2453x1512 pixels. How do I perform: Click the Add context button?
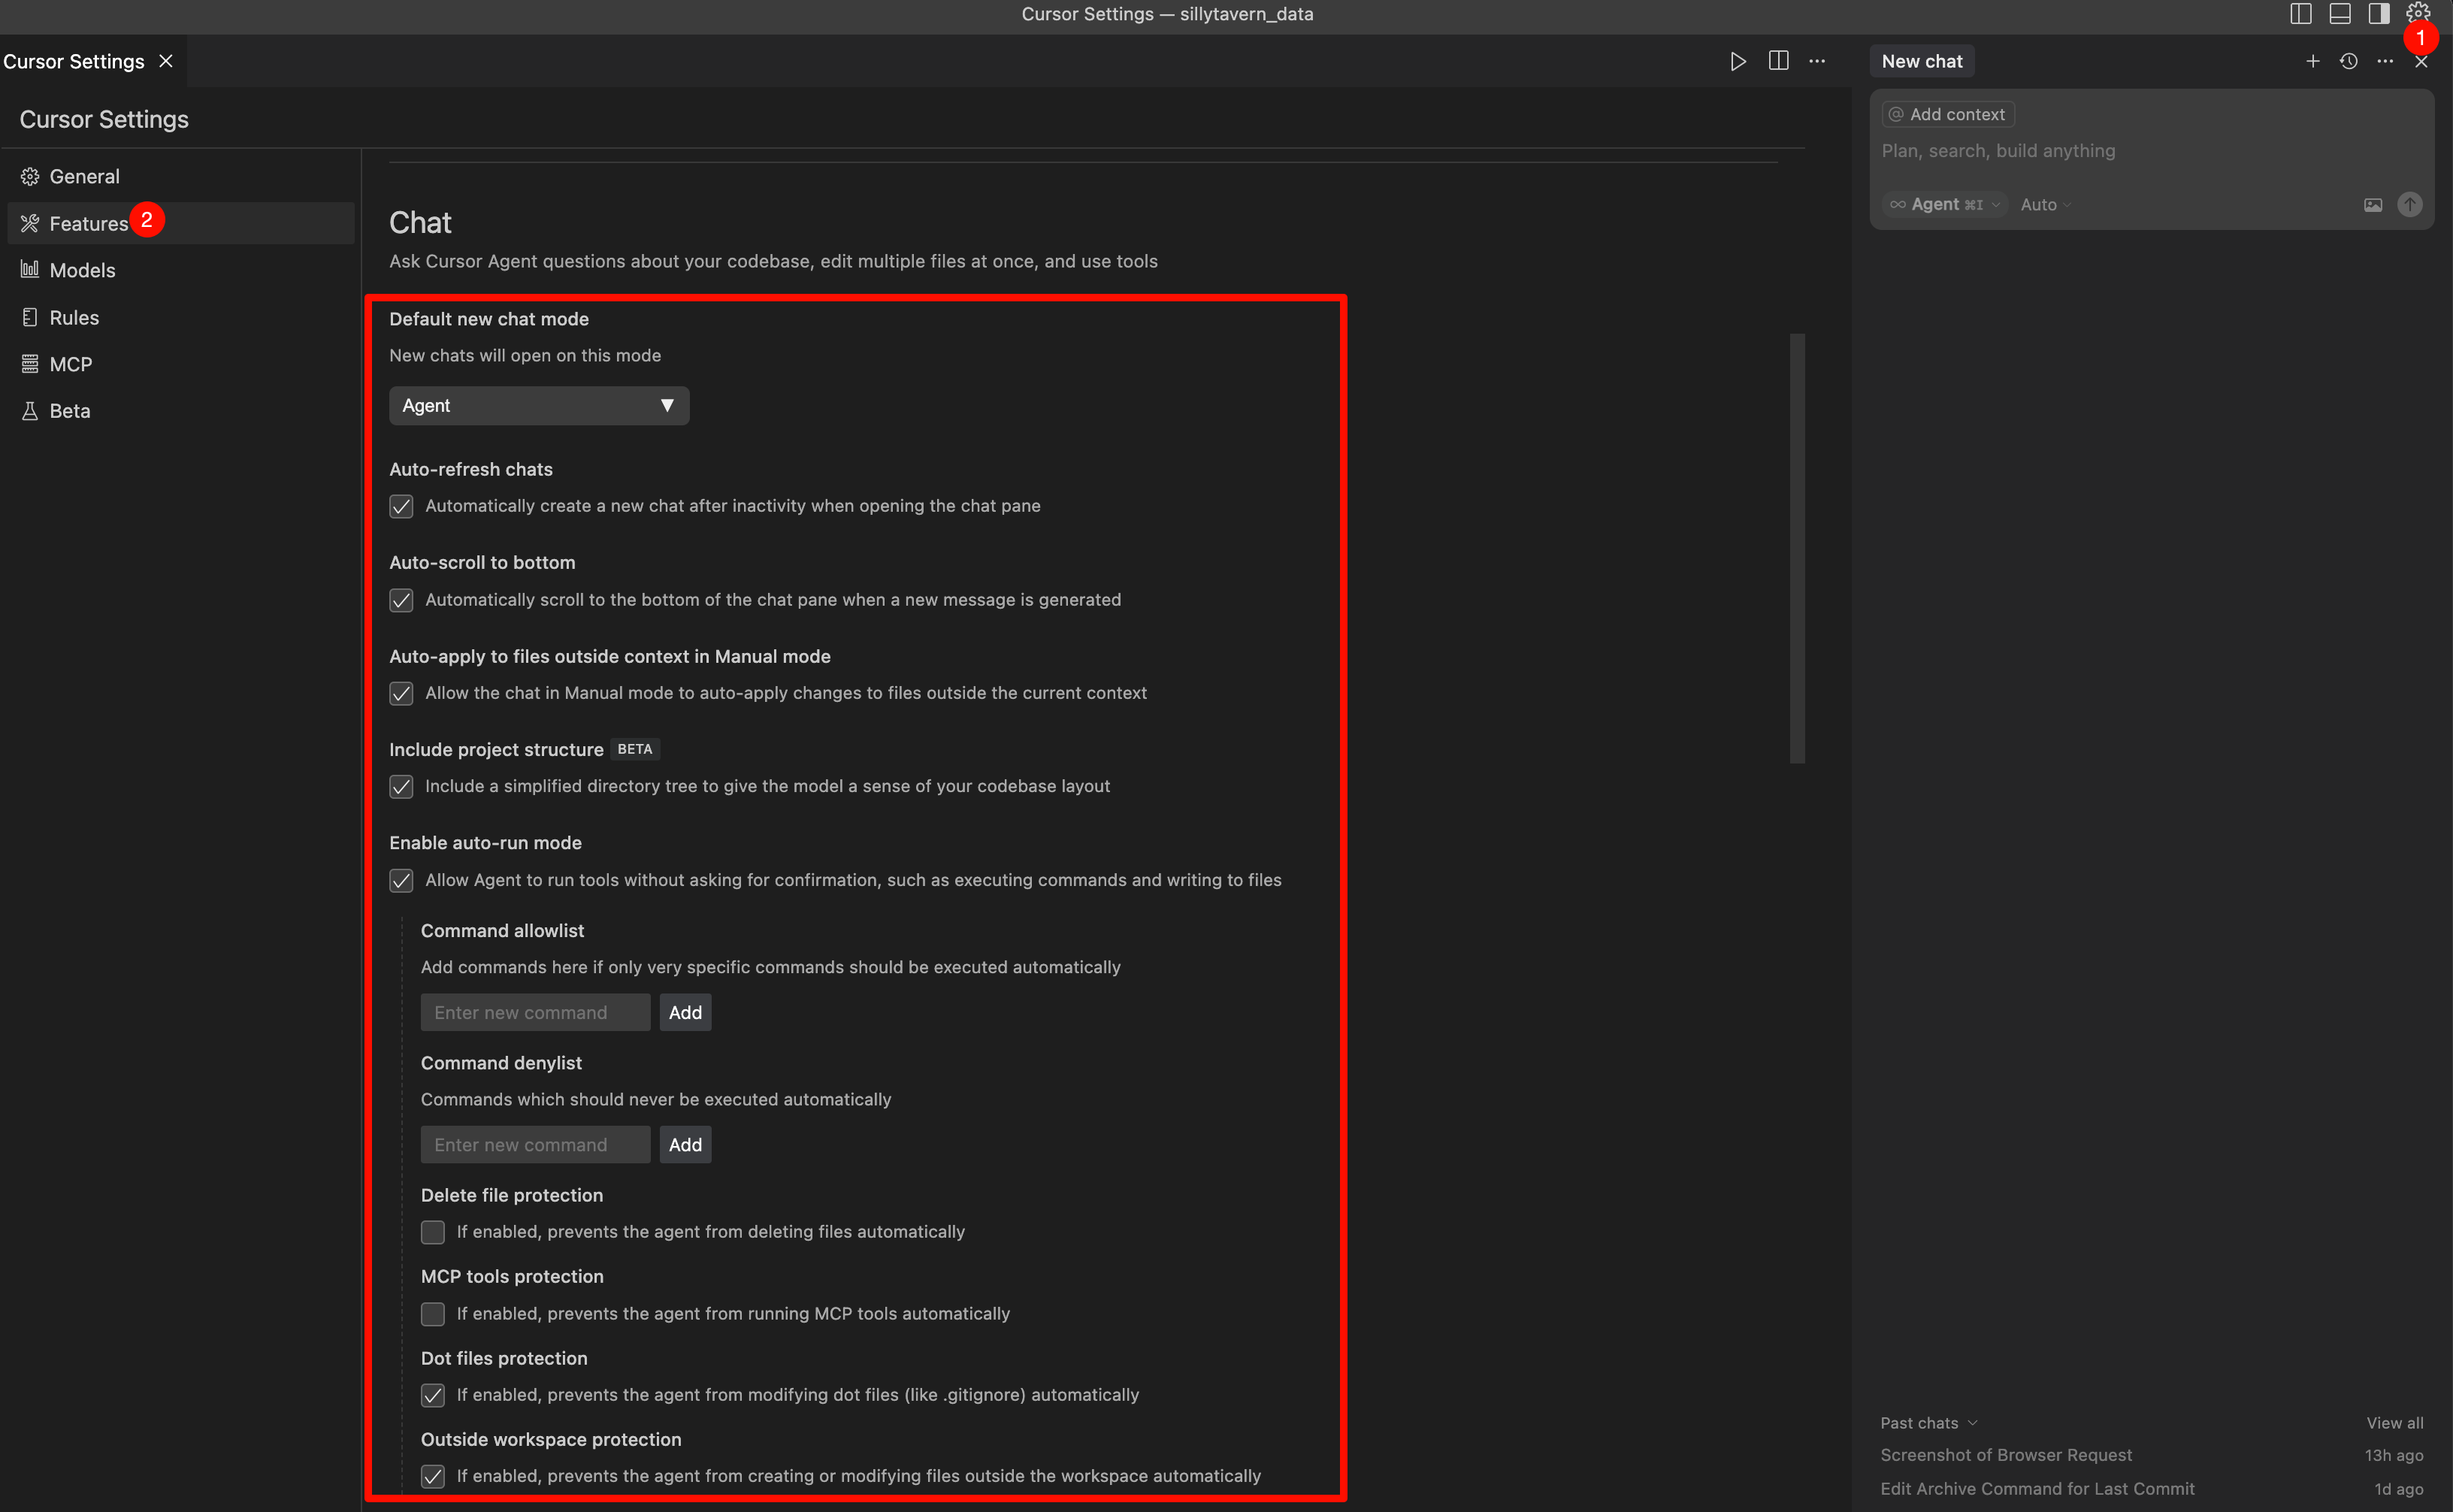pos(1947,114)
